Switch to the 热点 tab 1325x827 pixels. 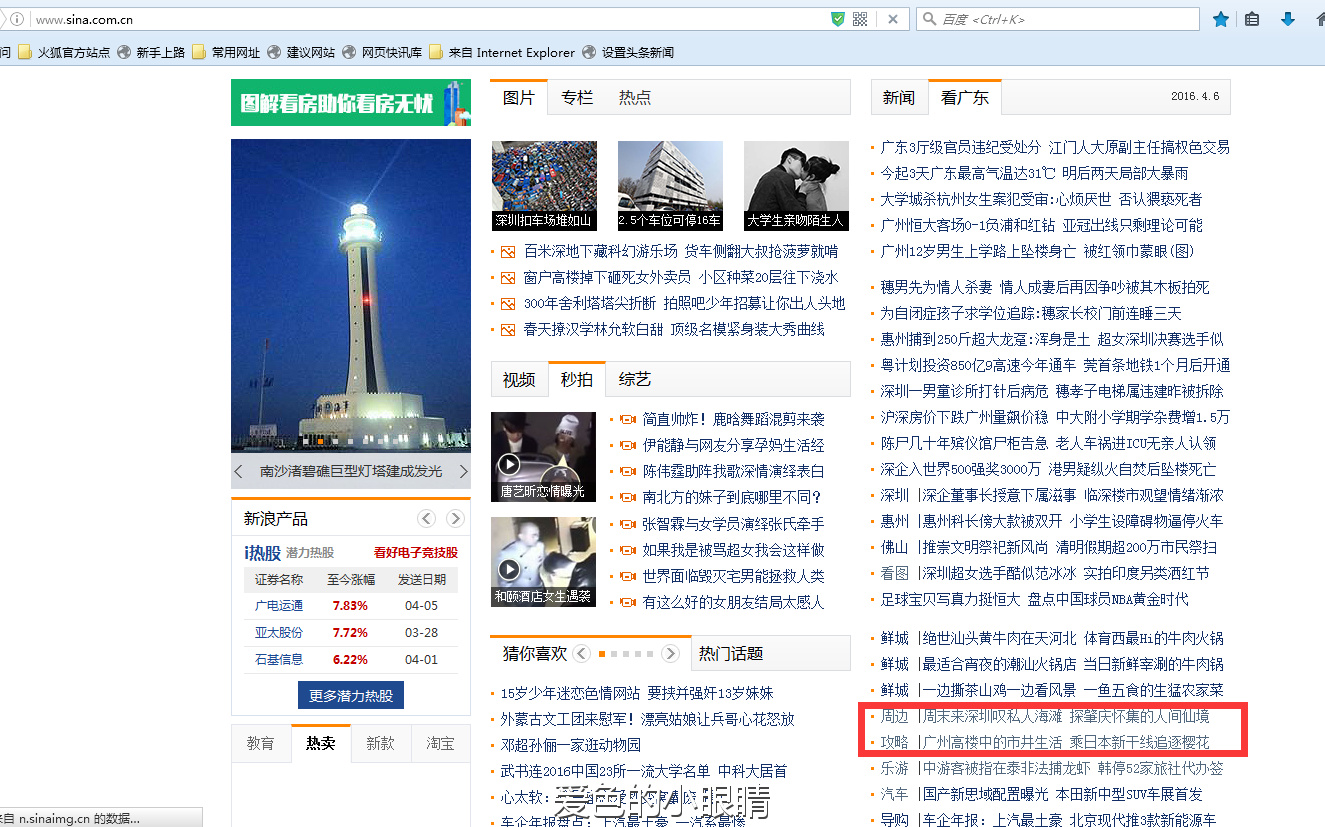[x=635, y=97]
